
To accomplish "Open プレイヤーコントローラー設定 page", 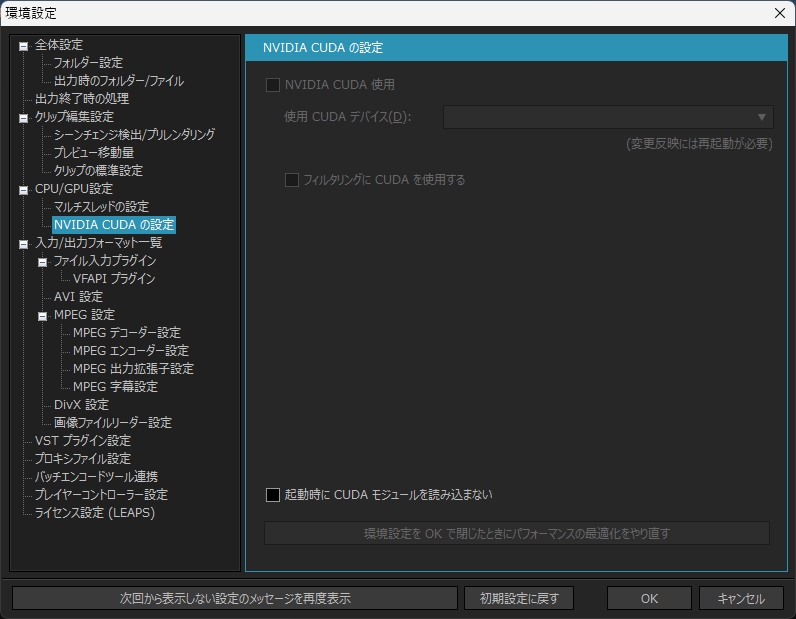I will pos(101,495).
